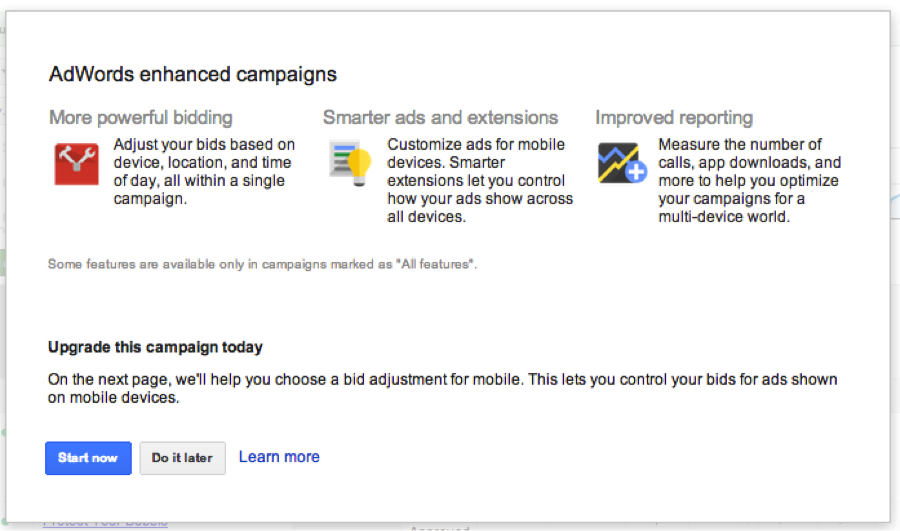Image resolution: width=900 pixels, height=531 pixels.
Task: Click the AdWords enhanced campaigns title
Action: point(193,75)
